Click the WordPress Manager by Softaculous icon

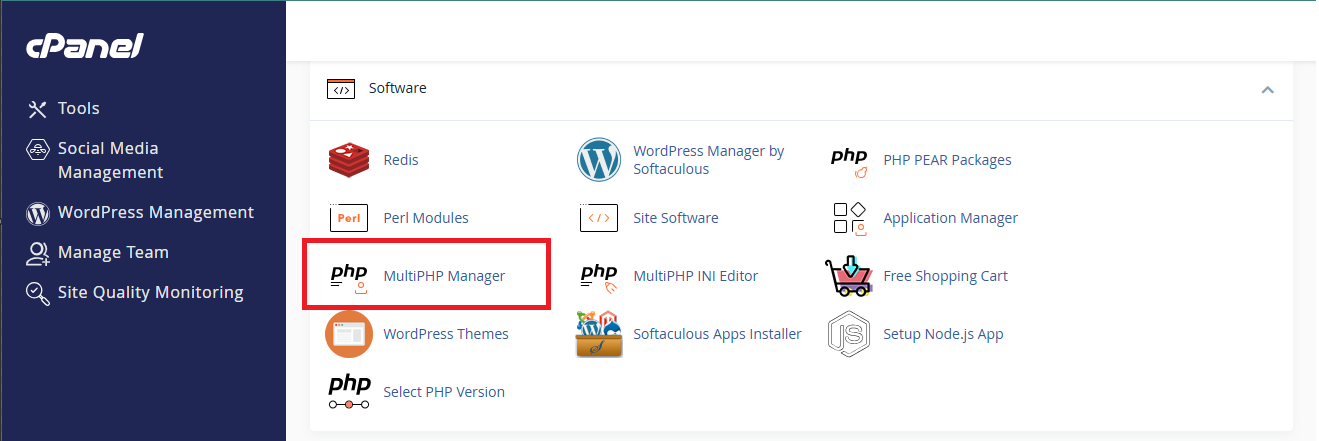[599, 160]
